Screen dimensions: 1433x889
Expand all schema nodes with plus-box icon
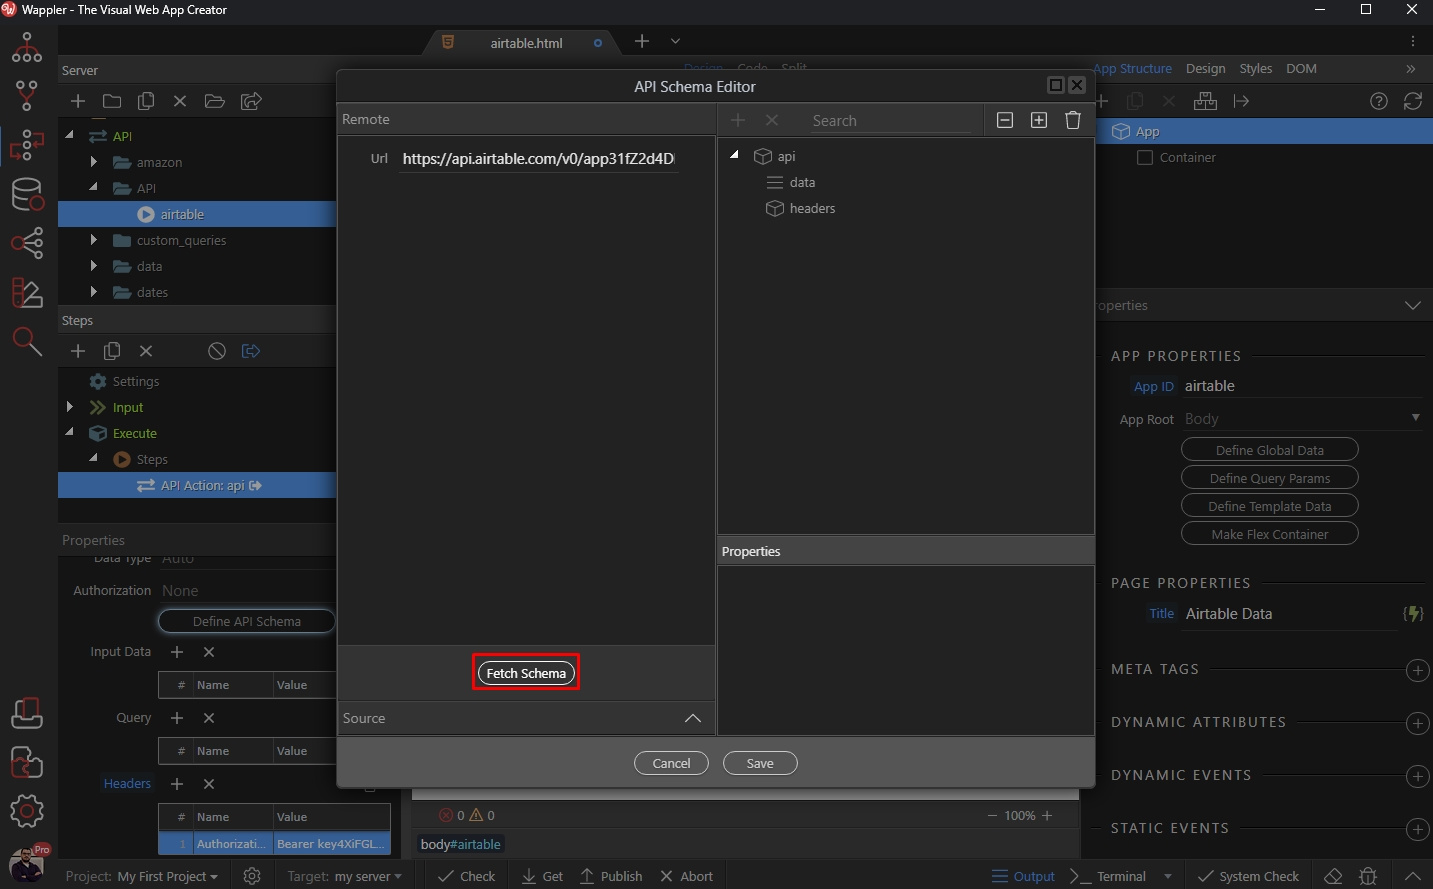tap(1039, 120)
